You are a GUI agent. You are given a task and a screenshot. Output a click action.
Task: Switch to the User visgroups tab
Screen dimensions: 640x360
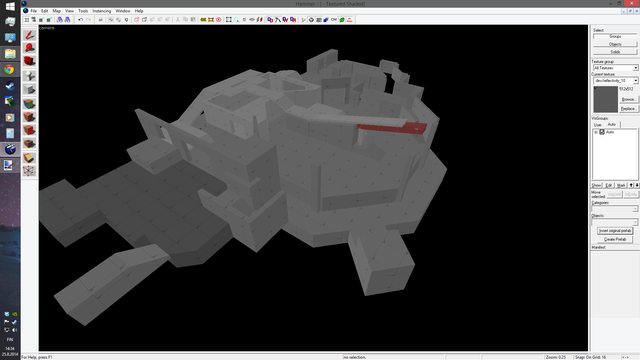pos(598,124)
